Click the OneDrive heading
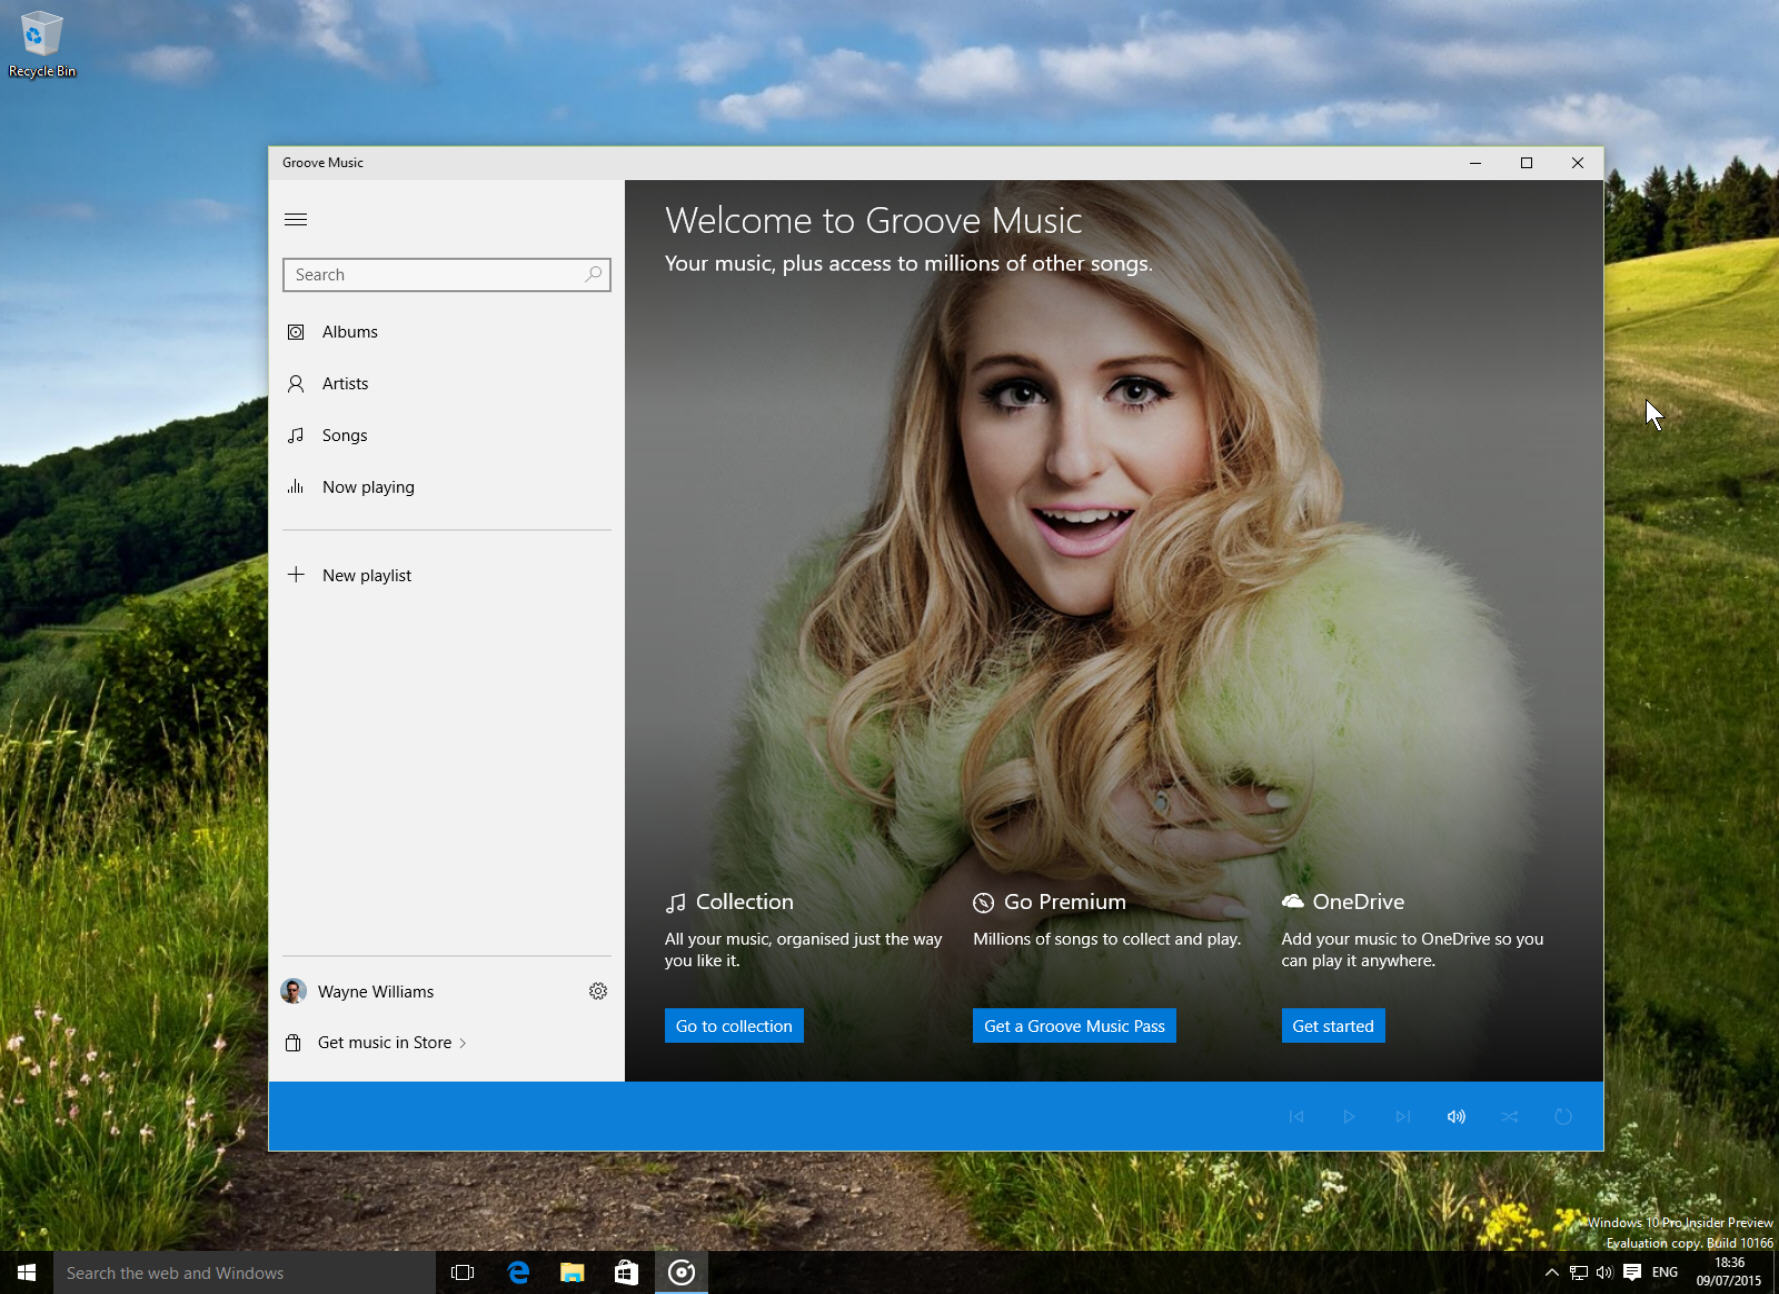 (x=1358, y=902)
